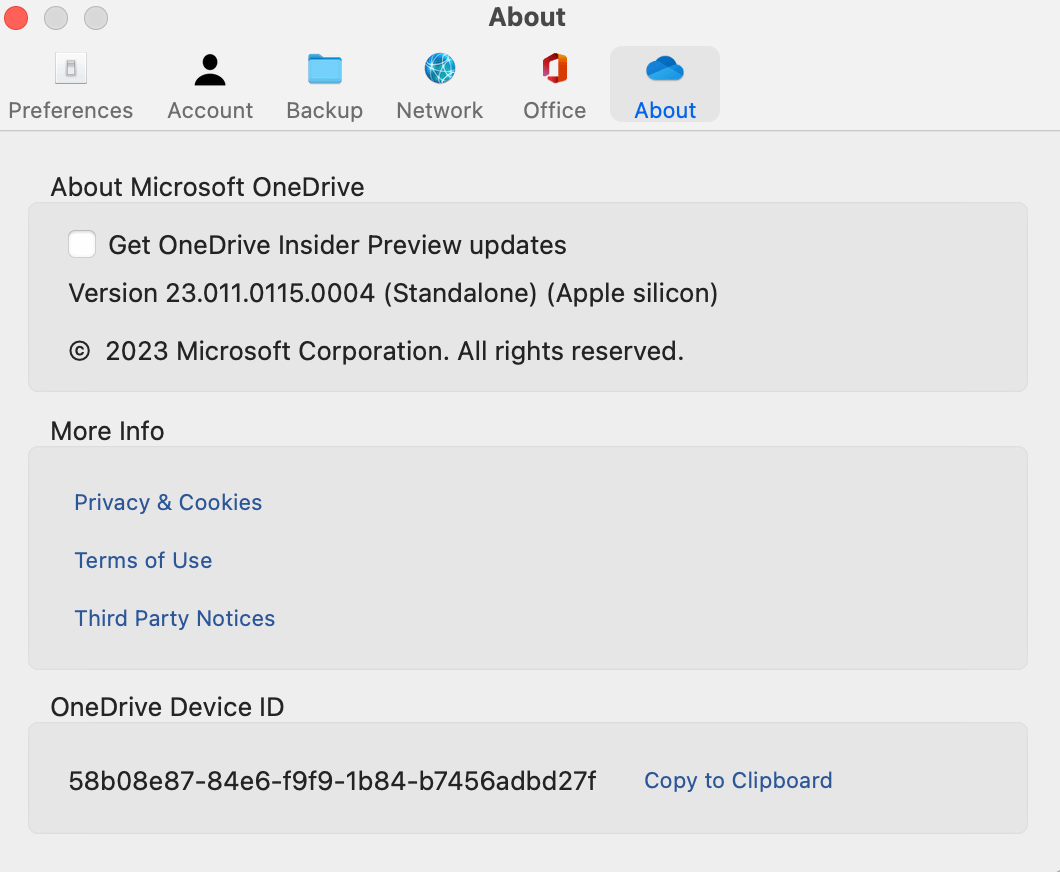1060x872 pixels.
Task: Select the About tab label
Action: [x=665, y=110]
